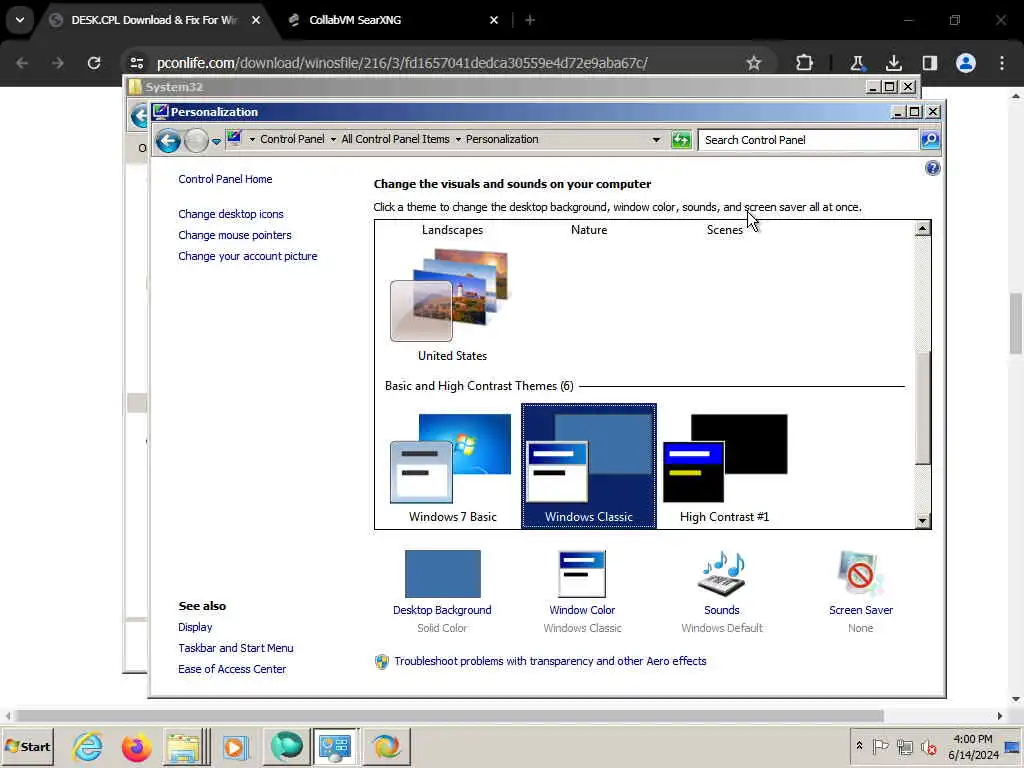Open Change desktop icons link
The height and width of the screenshot is (768, 1024).
tap(231, 214)
